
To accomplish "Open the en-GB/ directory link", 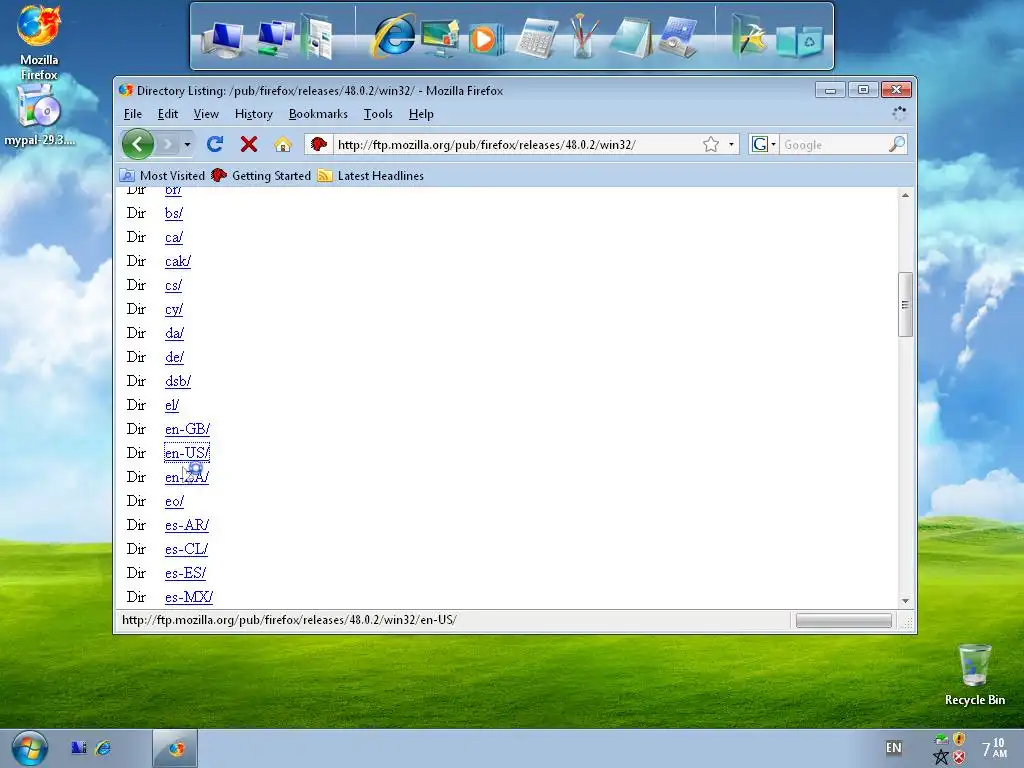I will click(x=187, y=429).
